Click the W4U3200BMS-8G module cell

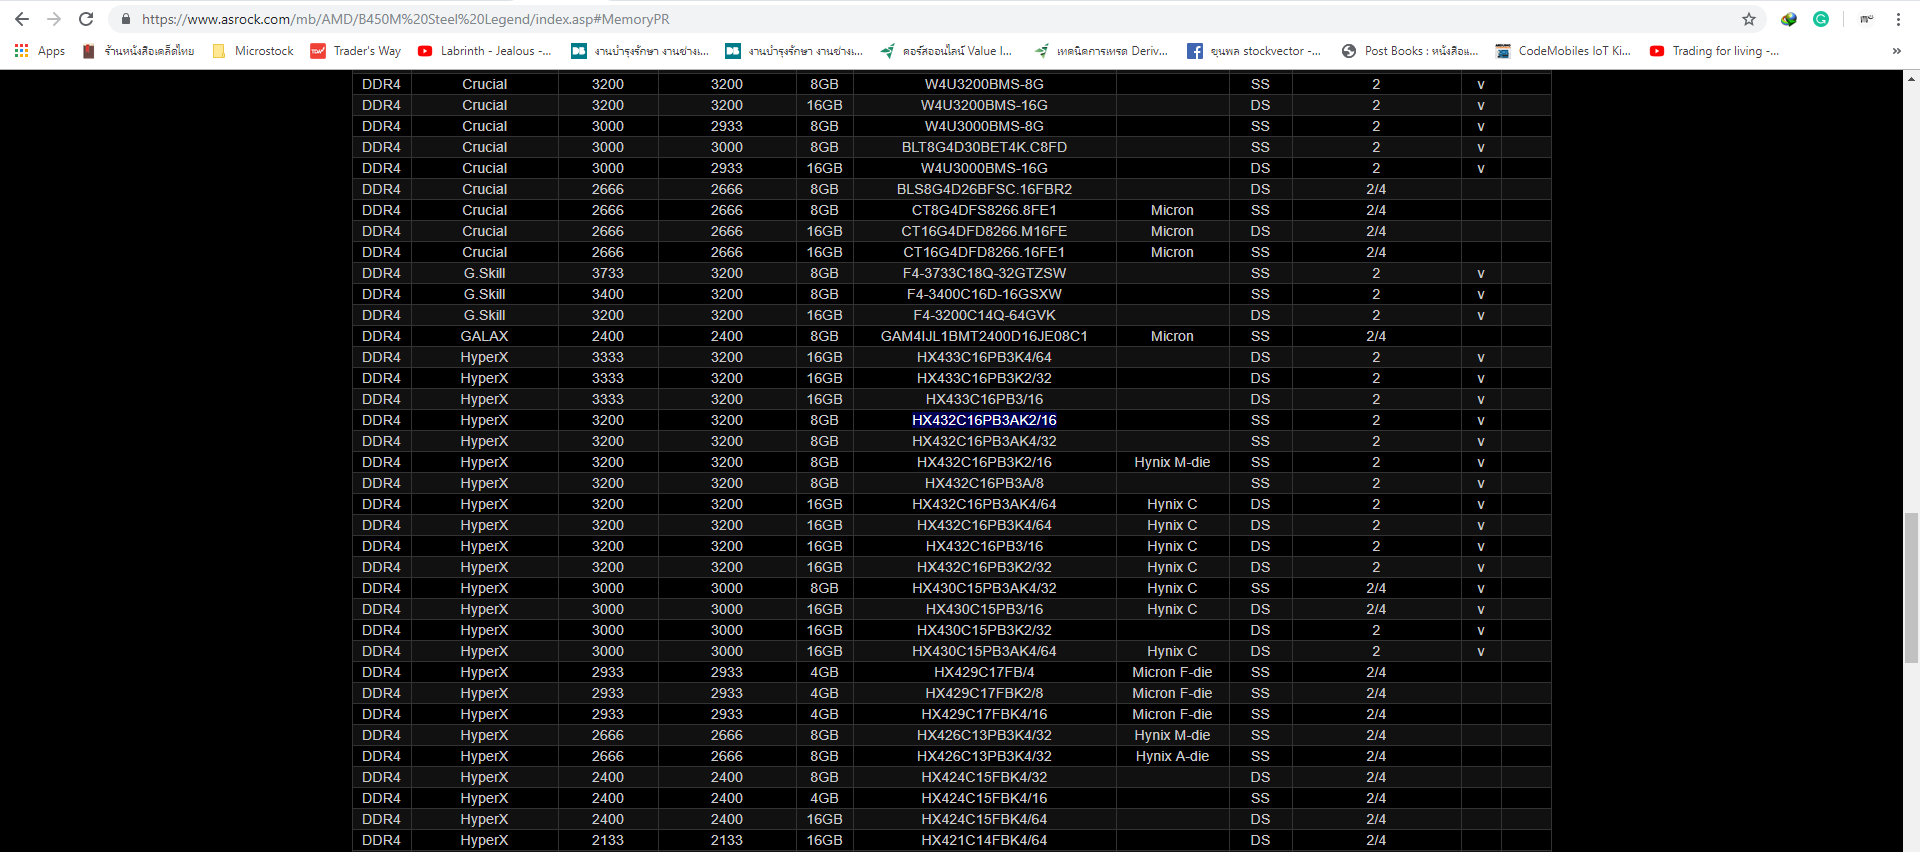tap(984, 84)
